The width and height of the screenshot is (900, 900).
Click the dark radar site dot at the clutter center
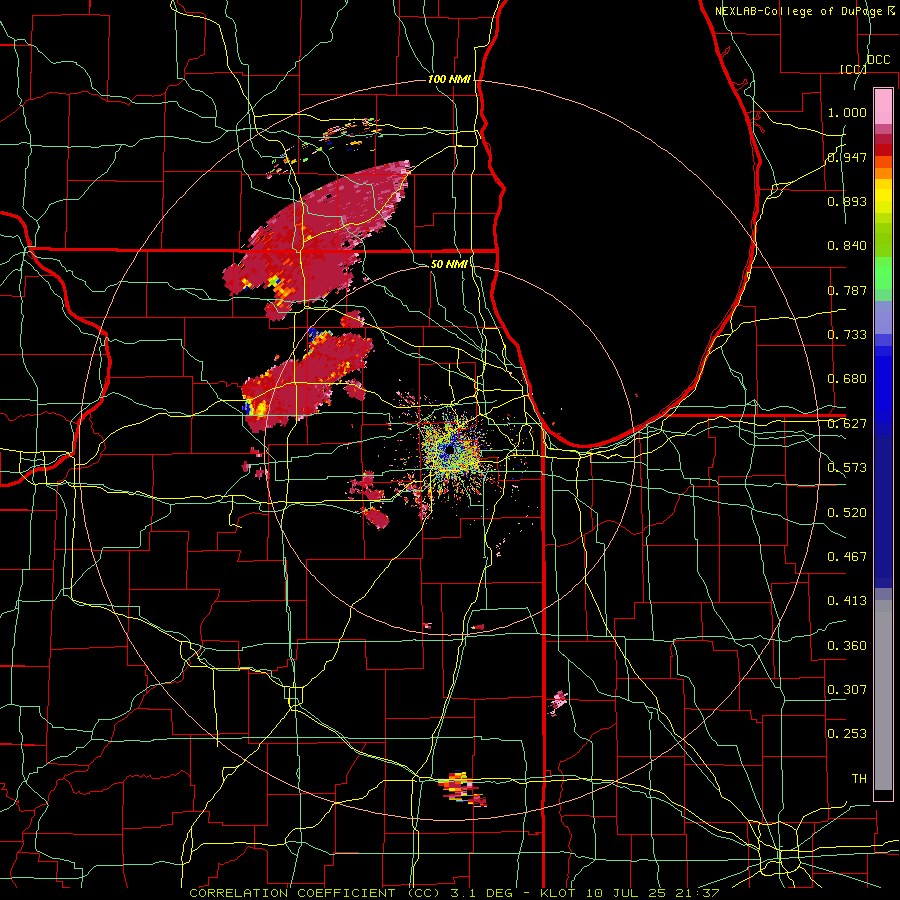click(450, 449)
